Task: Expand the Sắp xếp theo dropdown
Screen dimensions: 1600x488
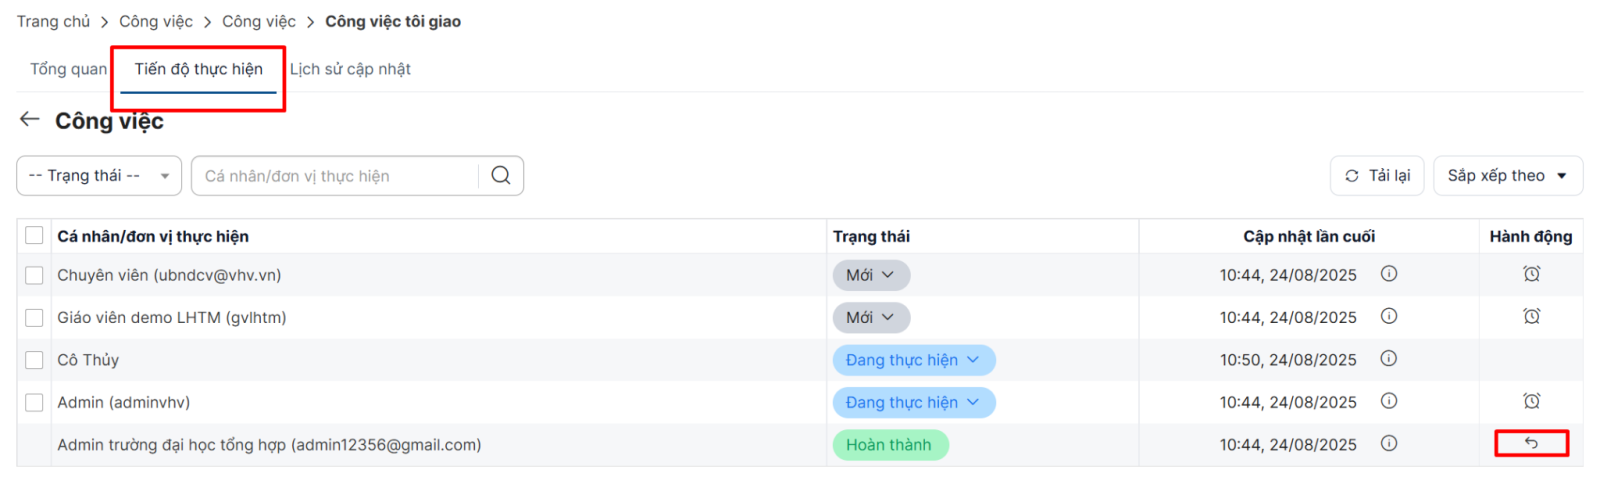Action: click(x=1507, y=176)
